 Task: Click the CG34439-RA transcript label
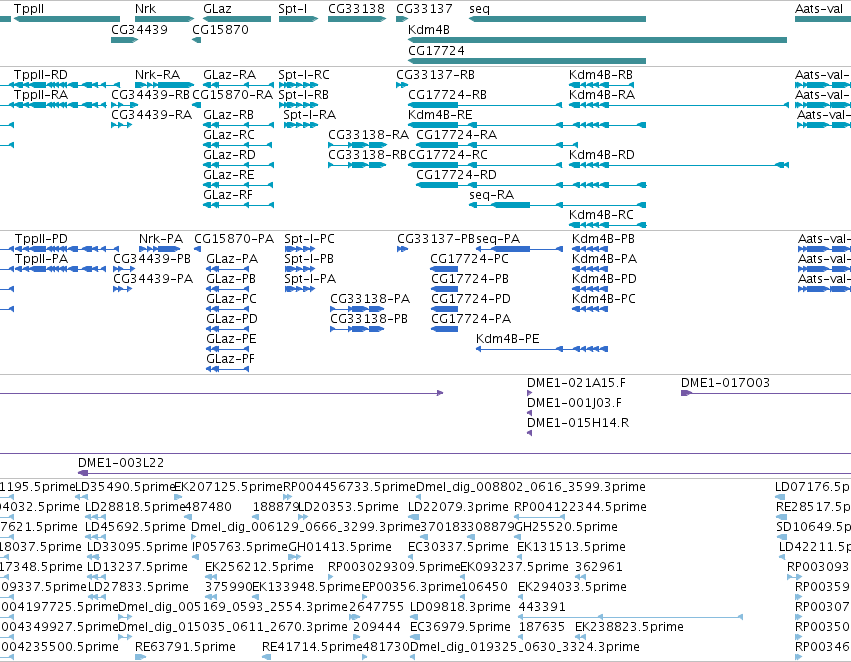[151, 114]
